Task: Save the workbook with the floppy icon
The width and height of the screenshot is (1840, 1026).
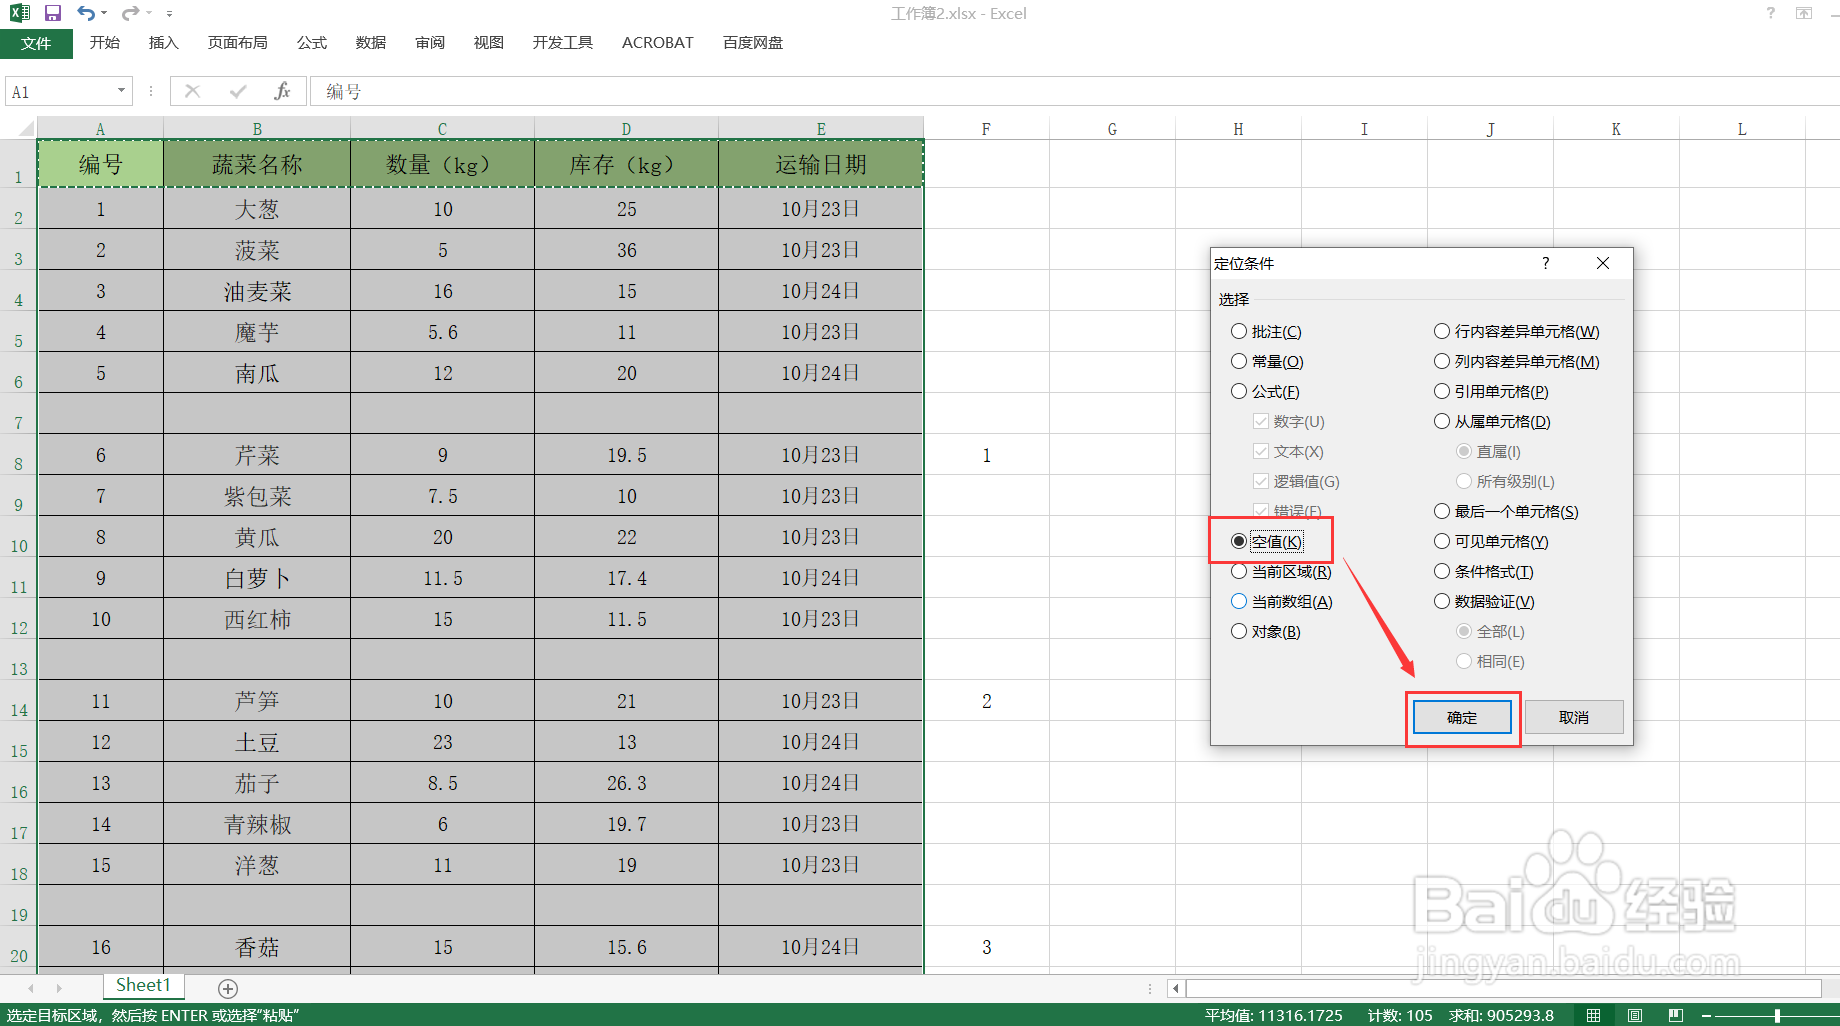Action: click(x=53, y=13)
